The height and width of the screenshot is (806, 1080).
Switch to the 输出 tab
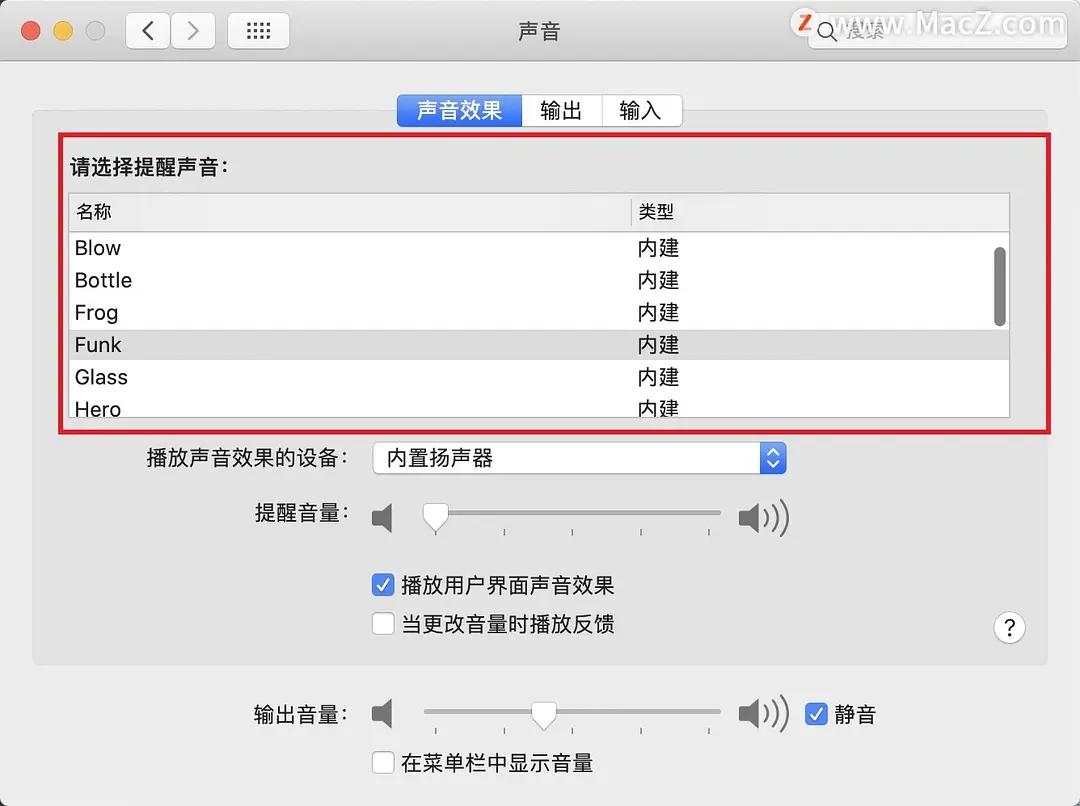coord(561,110)
